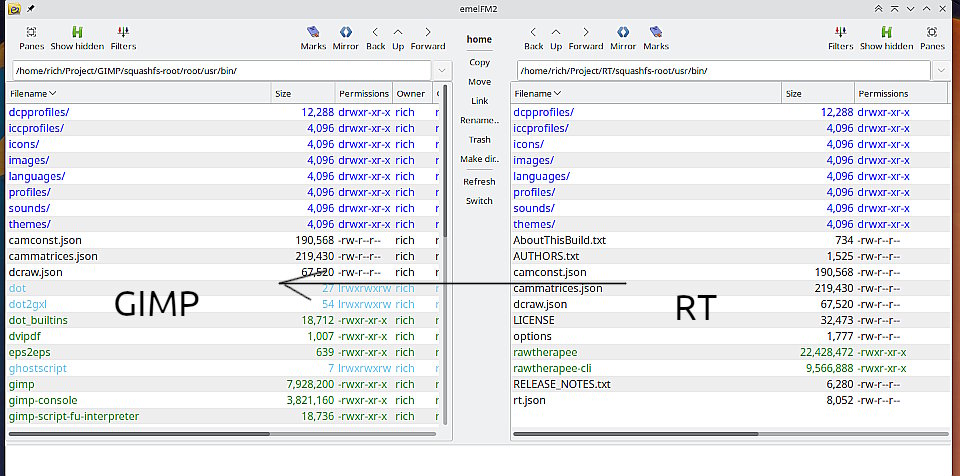
Task: Click the Move command
Action: point(479,81)
